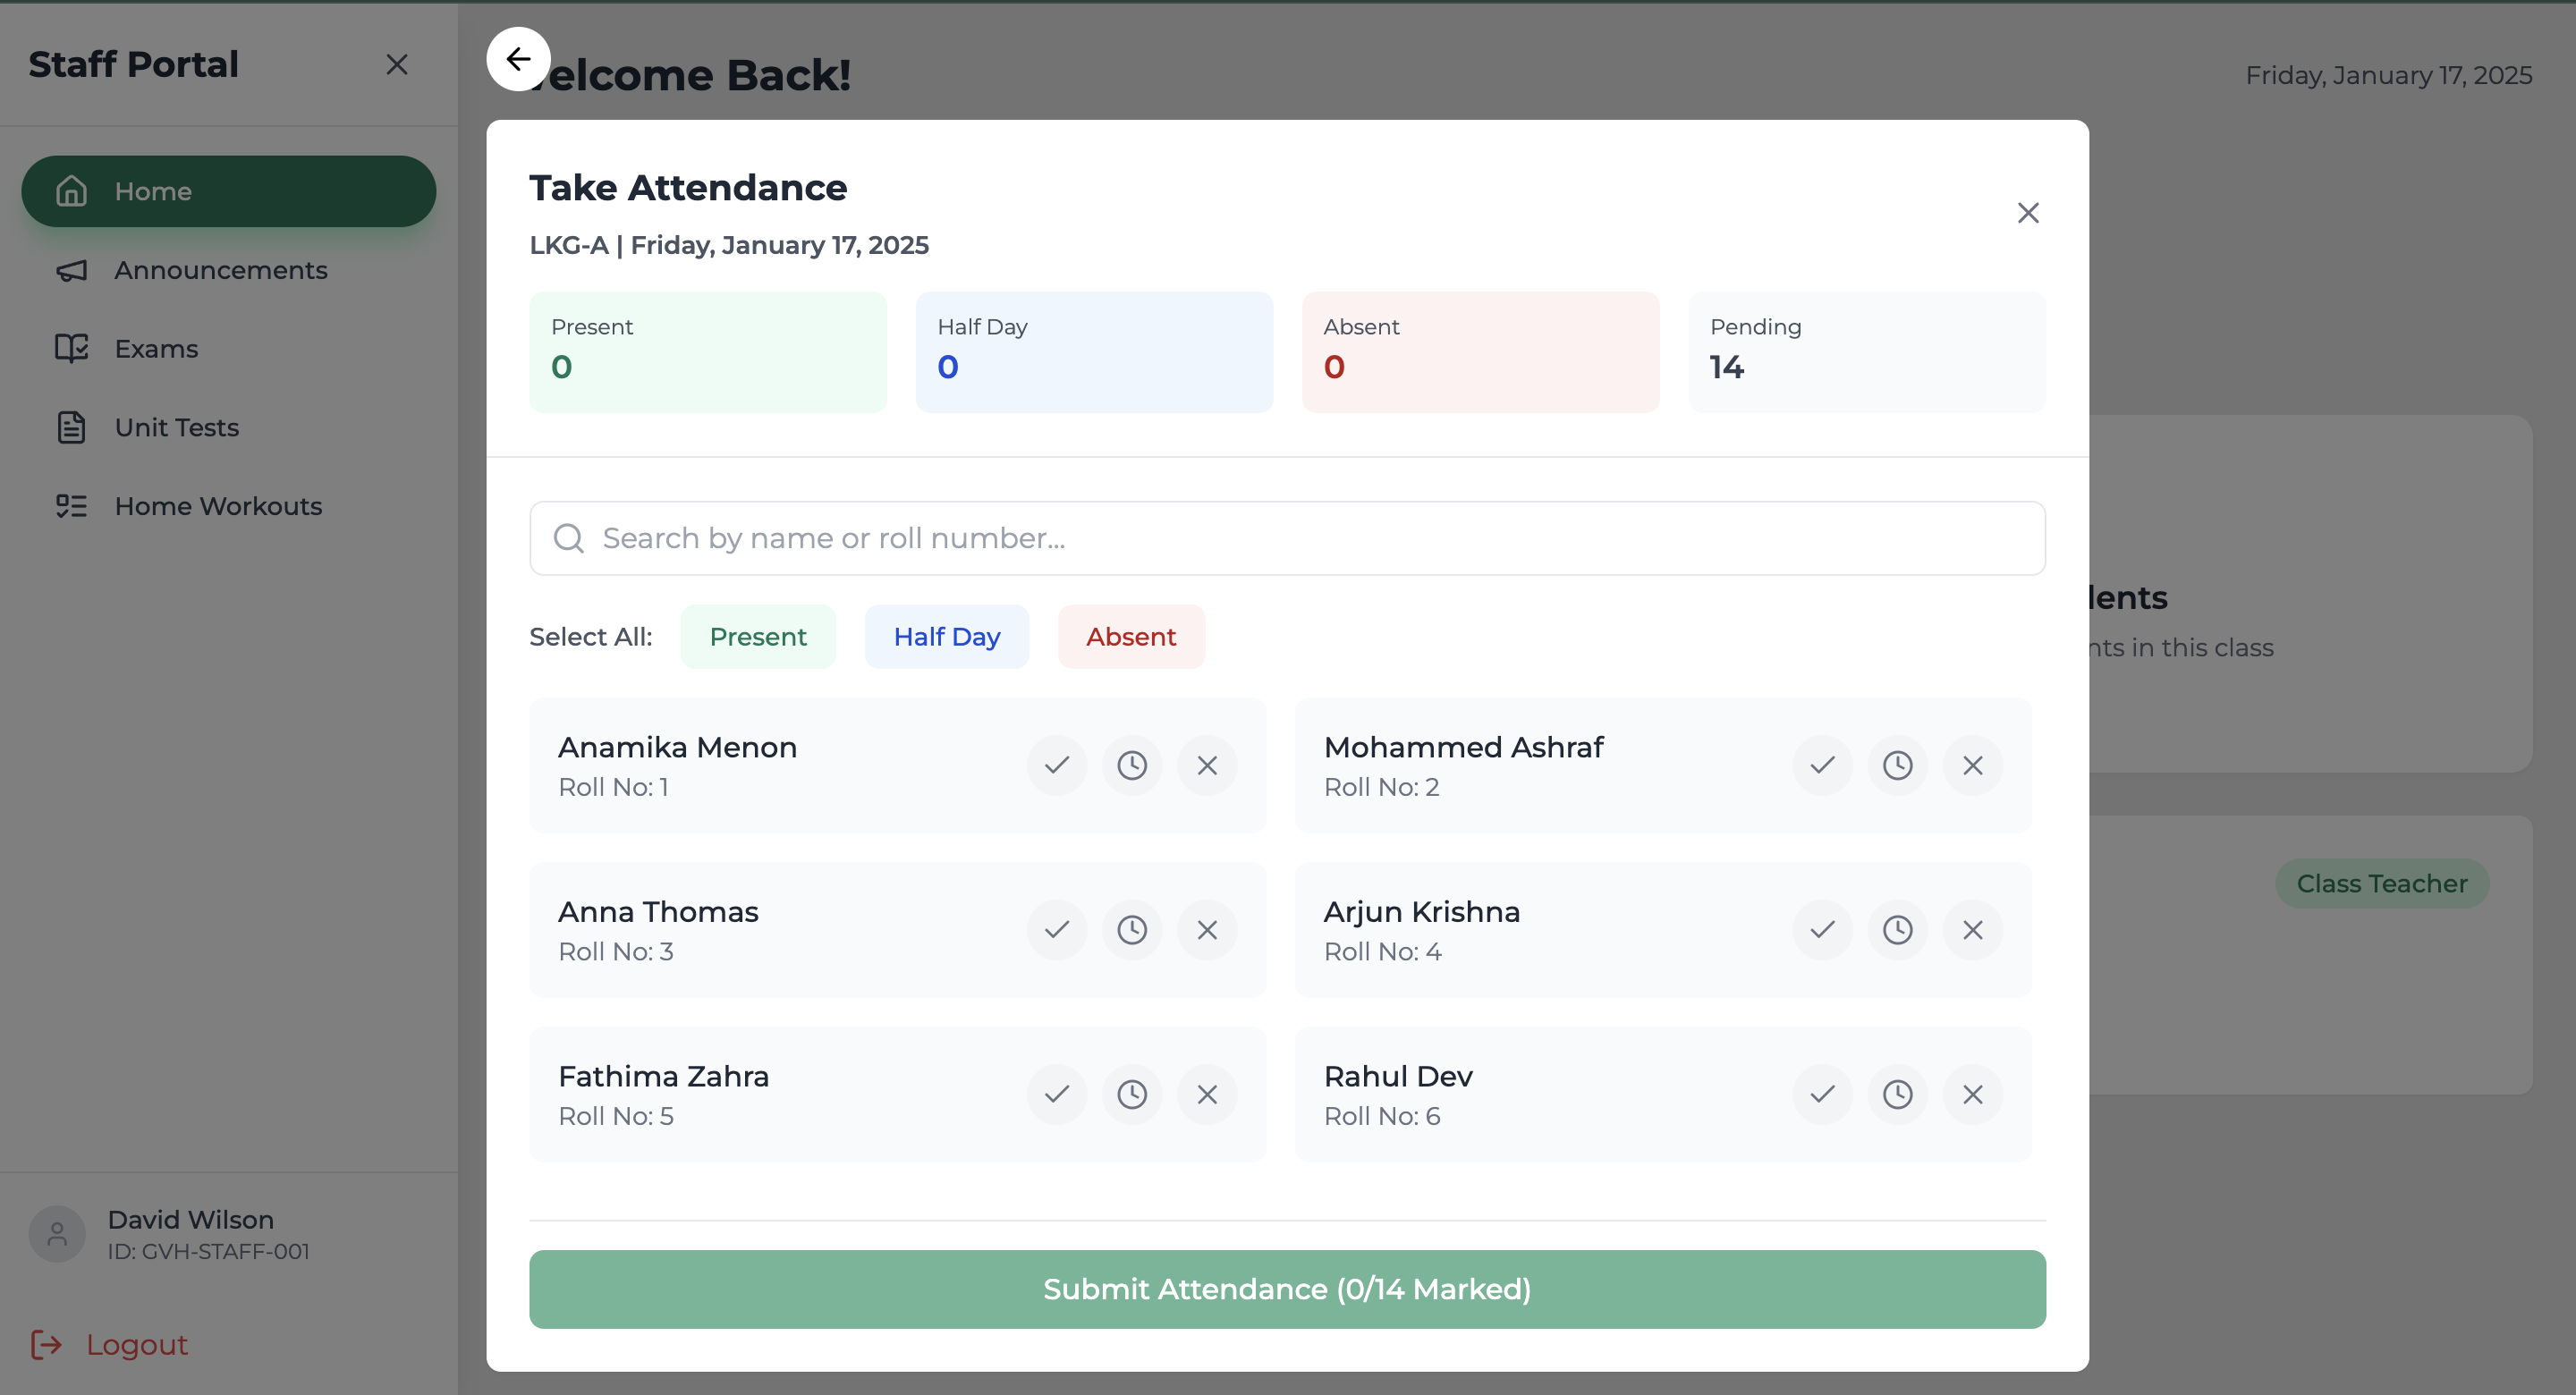The height and width of the screenshot is (1395, 2576).
Task: Collapse the Staff Portal sidebar
Action: (x=397, y=65)
